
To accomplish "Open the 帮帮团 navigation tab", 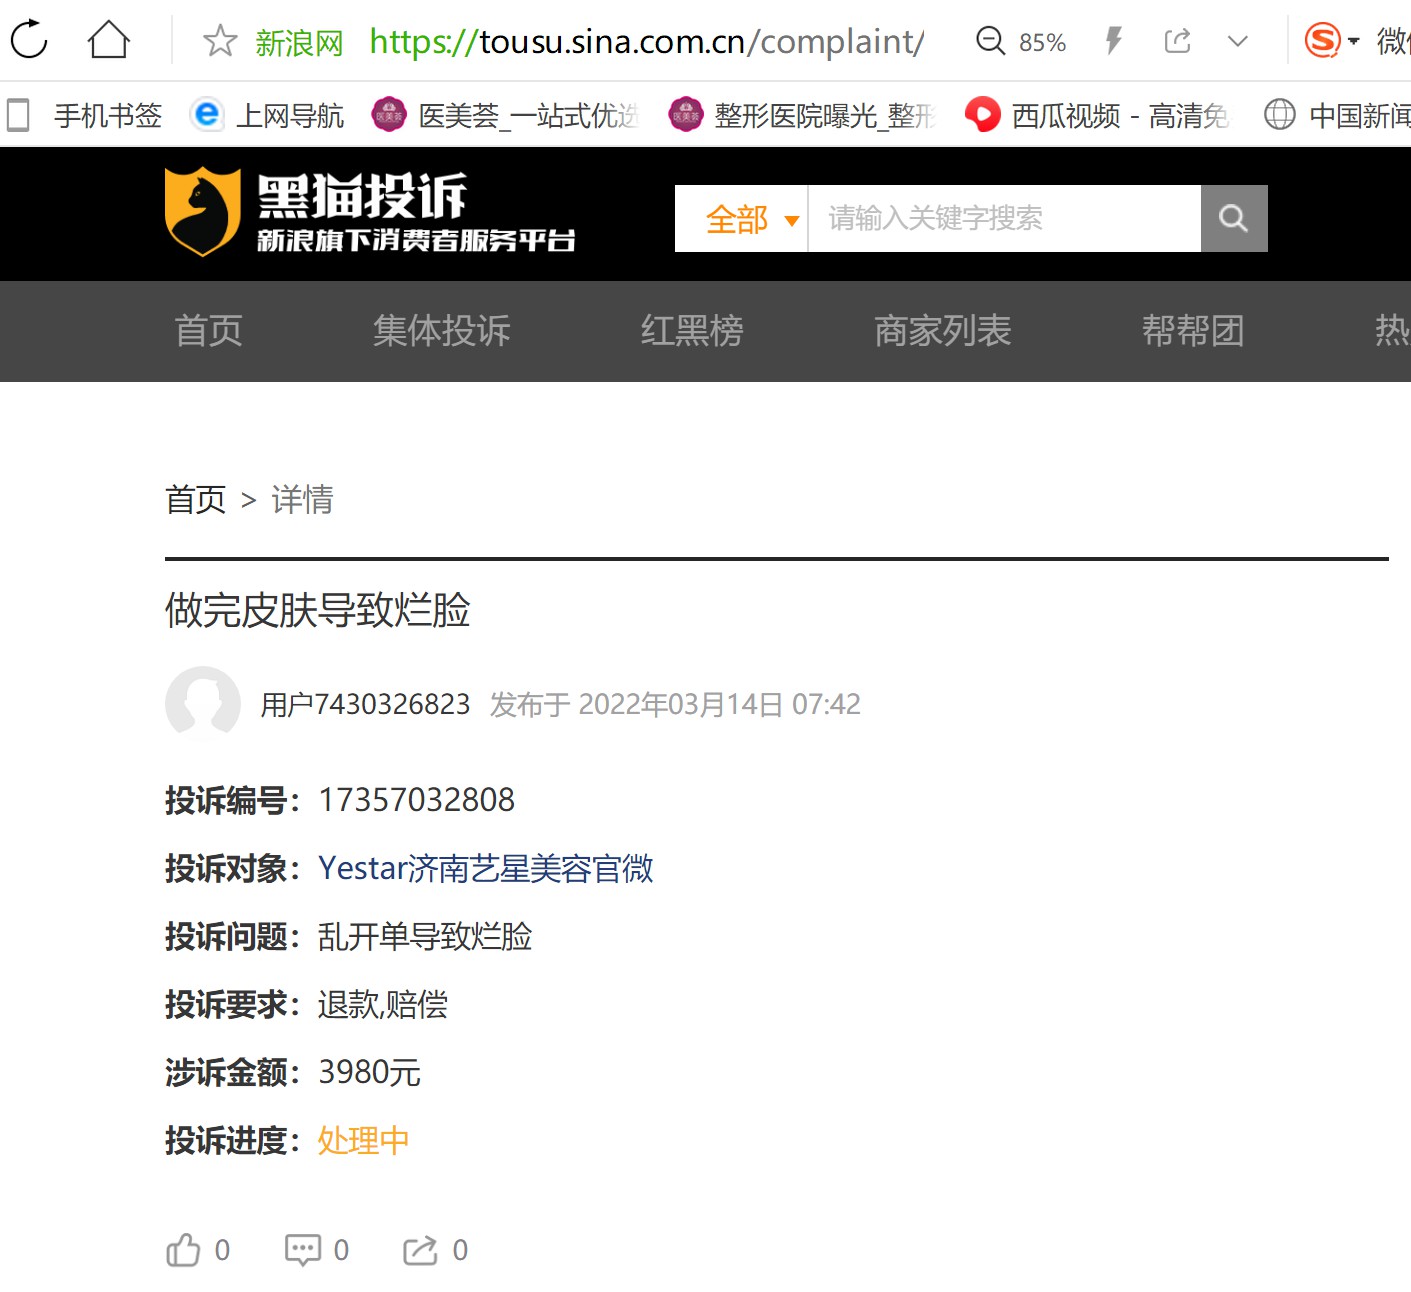I will coord(1194,330).
